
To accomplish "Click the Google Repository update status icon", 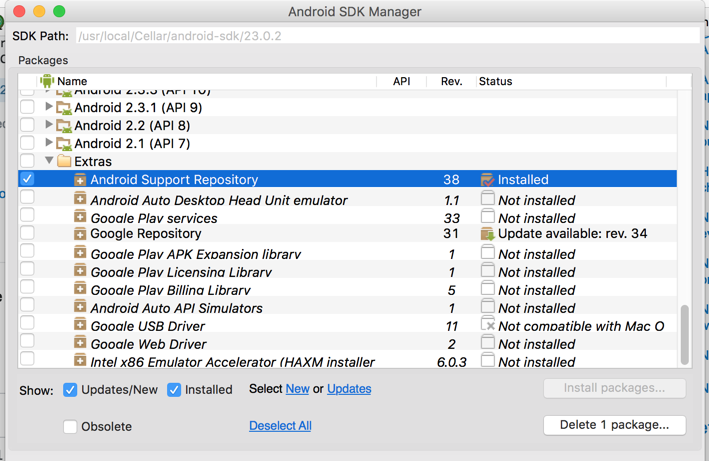I will (487, 234).
